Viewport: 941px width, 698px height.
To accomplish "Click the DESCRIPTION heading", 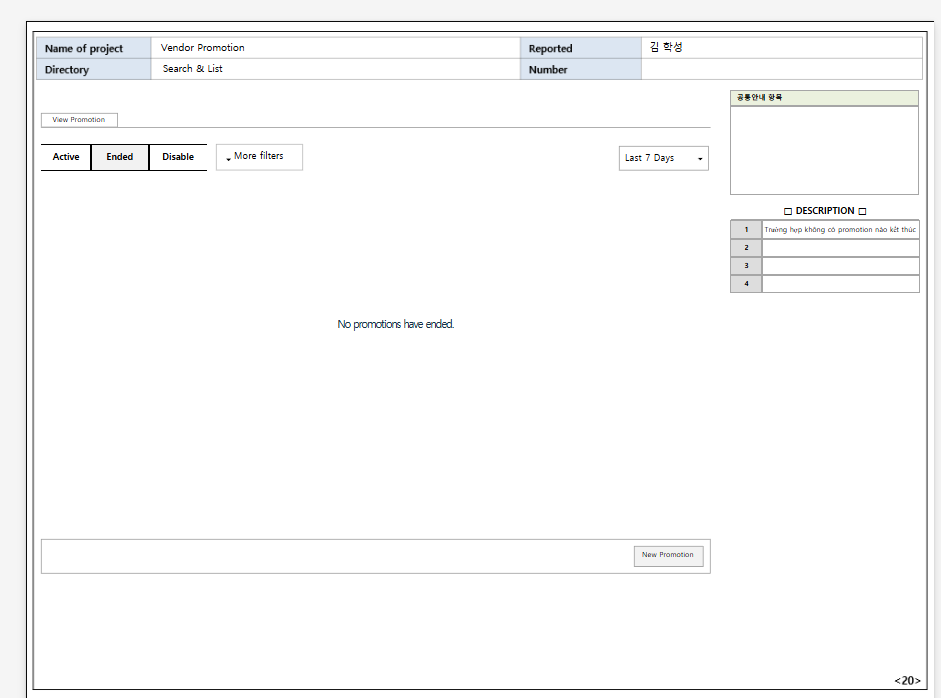I will pos(825,211).
